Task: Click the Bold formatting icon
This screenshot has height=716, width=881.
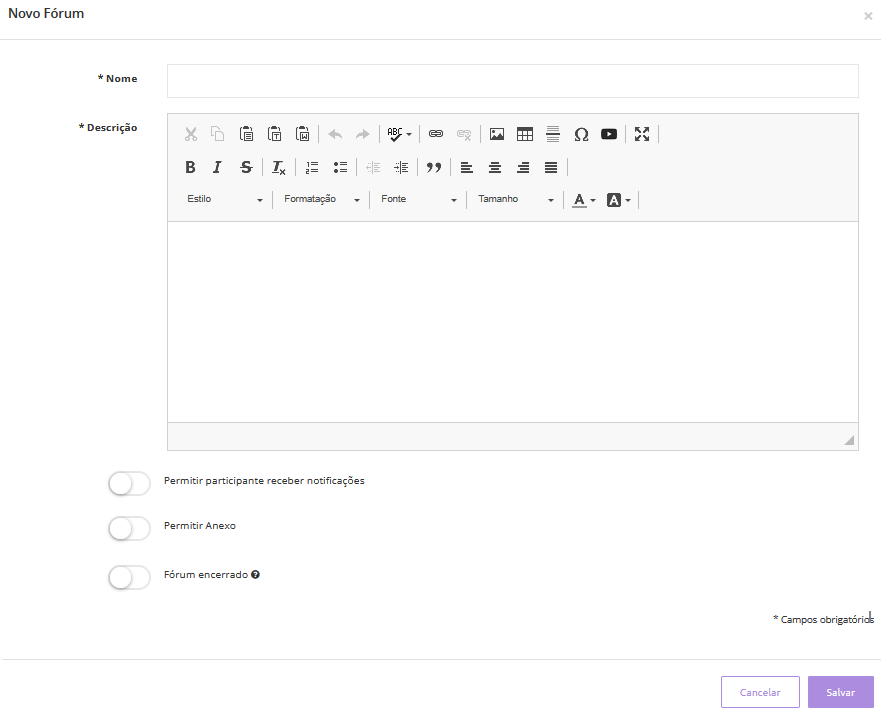Action: pos(190,167)
